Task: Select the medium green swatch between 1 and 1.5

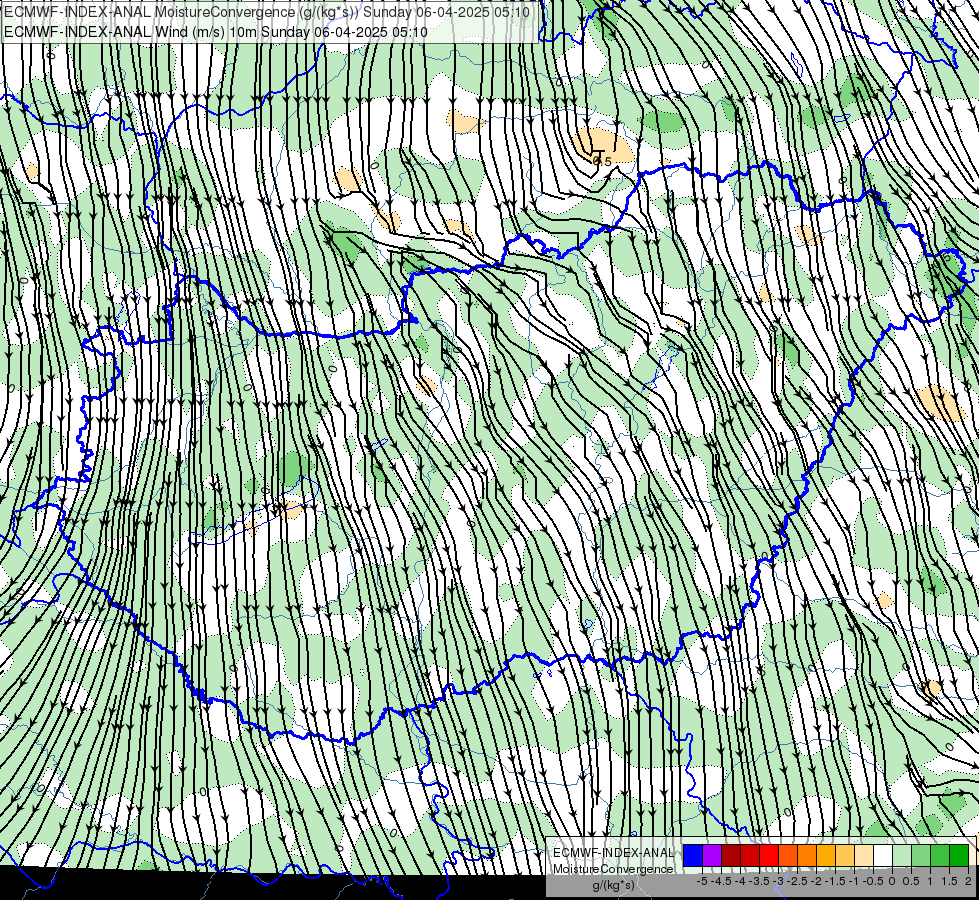Action: 940,855
